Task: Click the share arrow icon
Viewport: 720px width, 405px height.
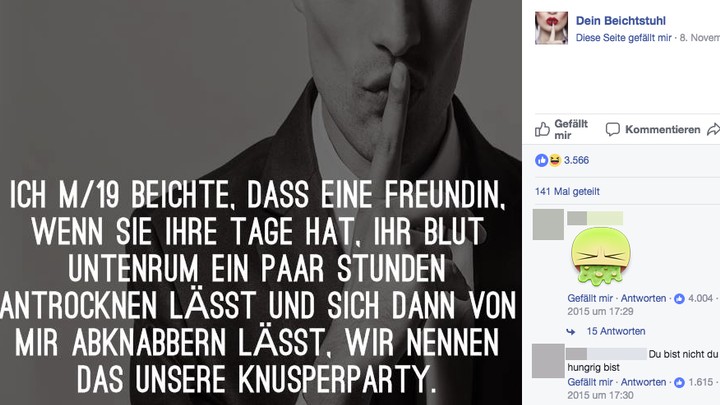Action: click(x=713, y=129)
